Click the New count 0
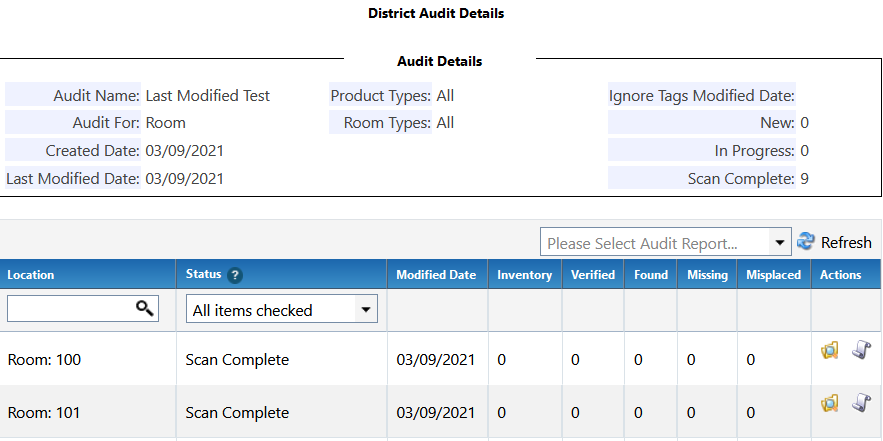 (804, 123)
